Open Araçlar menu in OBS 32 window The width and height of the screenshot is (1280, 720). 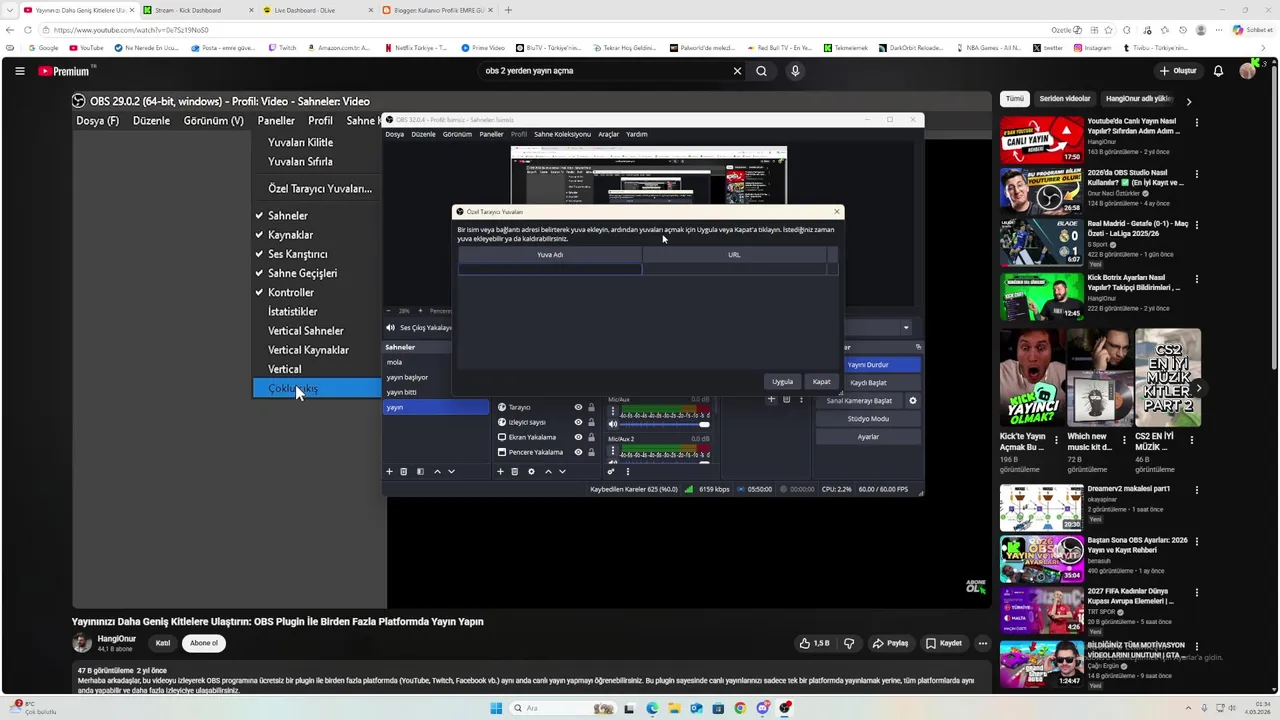pos(608,134)
